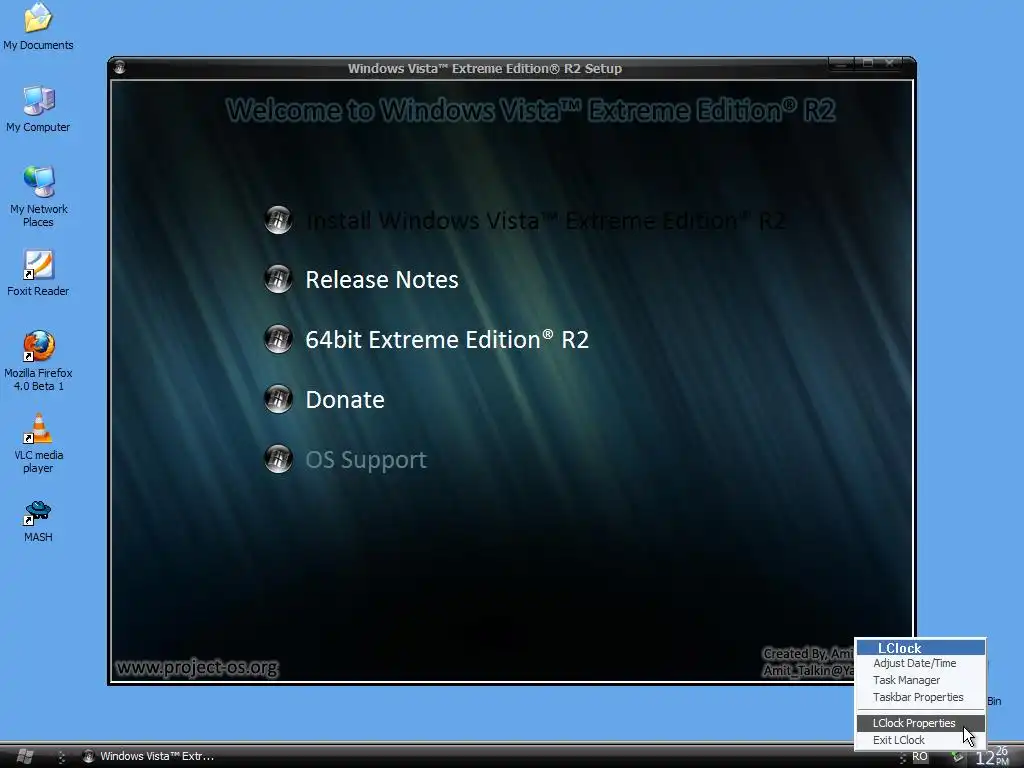
Task: Select the VLC media player shortcut
Action: pyautogui.click(x=38, y=443)
